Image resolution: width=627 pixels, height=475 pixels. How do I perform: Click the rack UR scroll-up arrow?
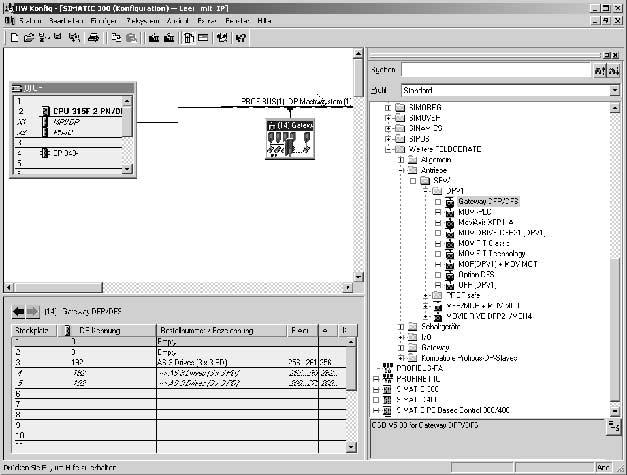(x=127, y=101)
